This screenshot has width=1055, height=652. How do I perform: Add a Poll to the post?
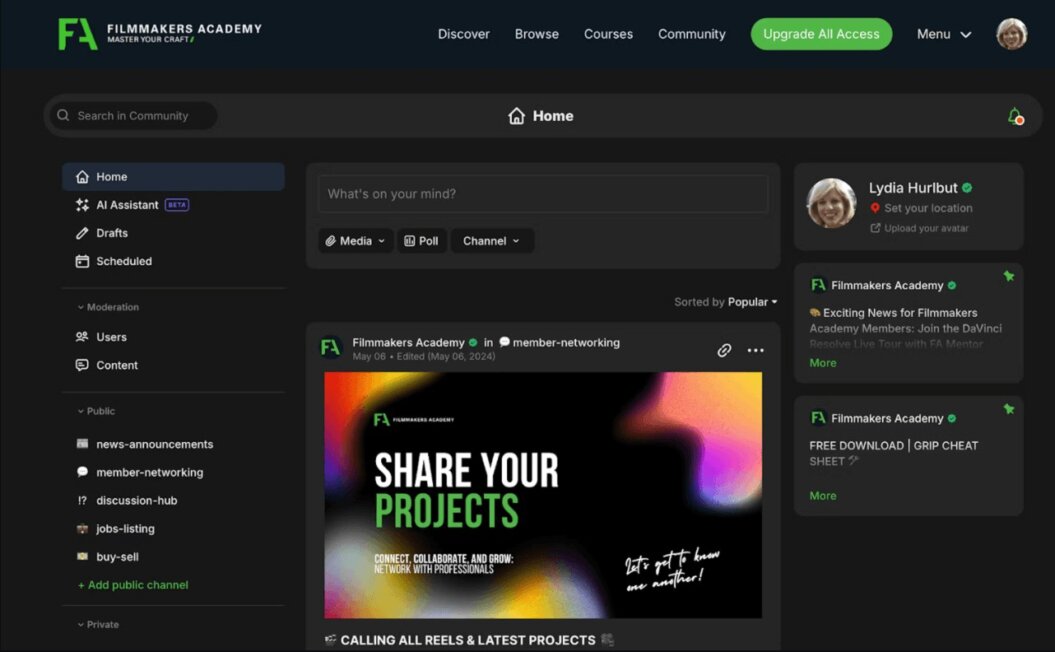click(421, 241)
